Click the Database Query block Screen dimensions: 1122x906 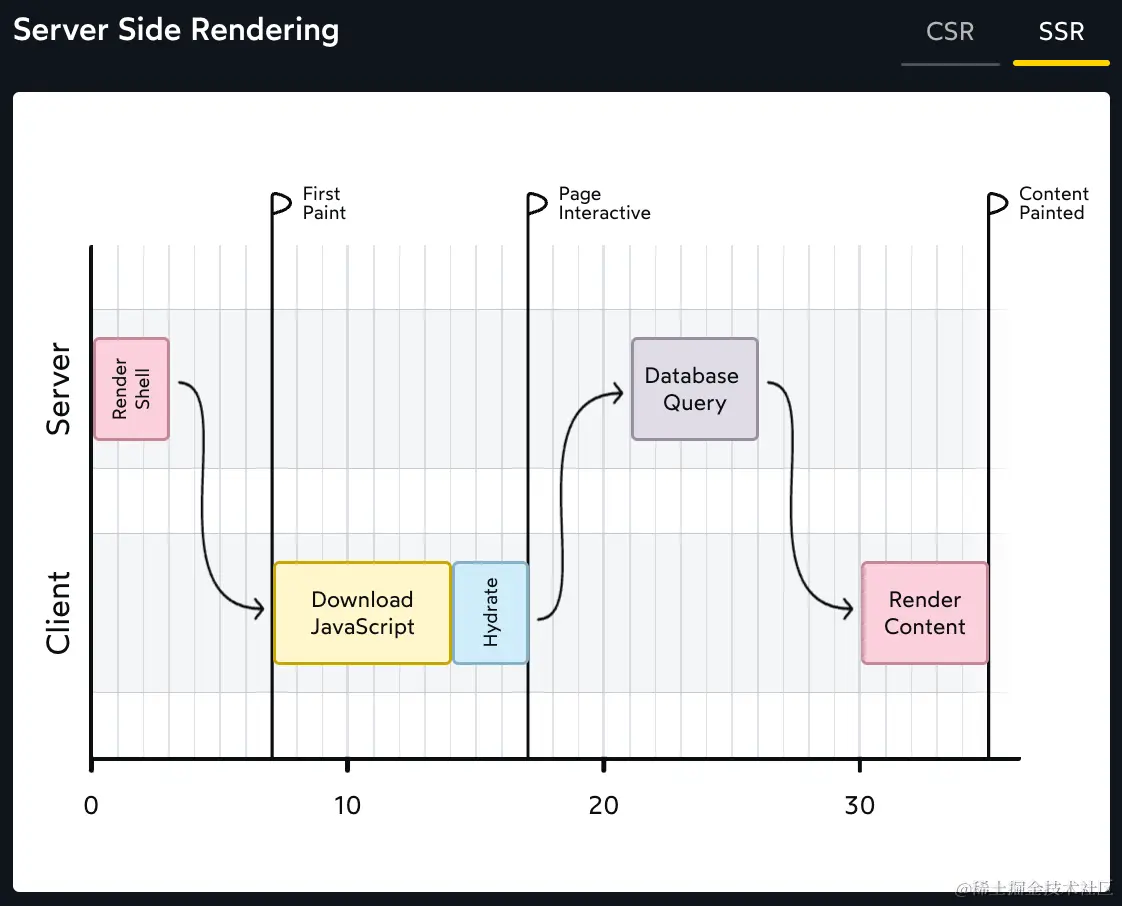694,389
